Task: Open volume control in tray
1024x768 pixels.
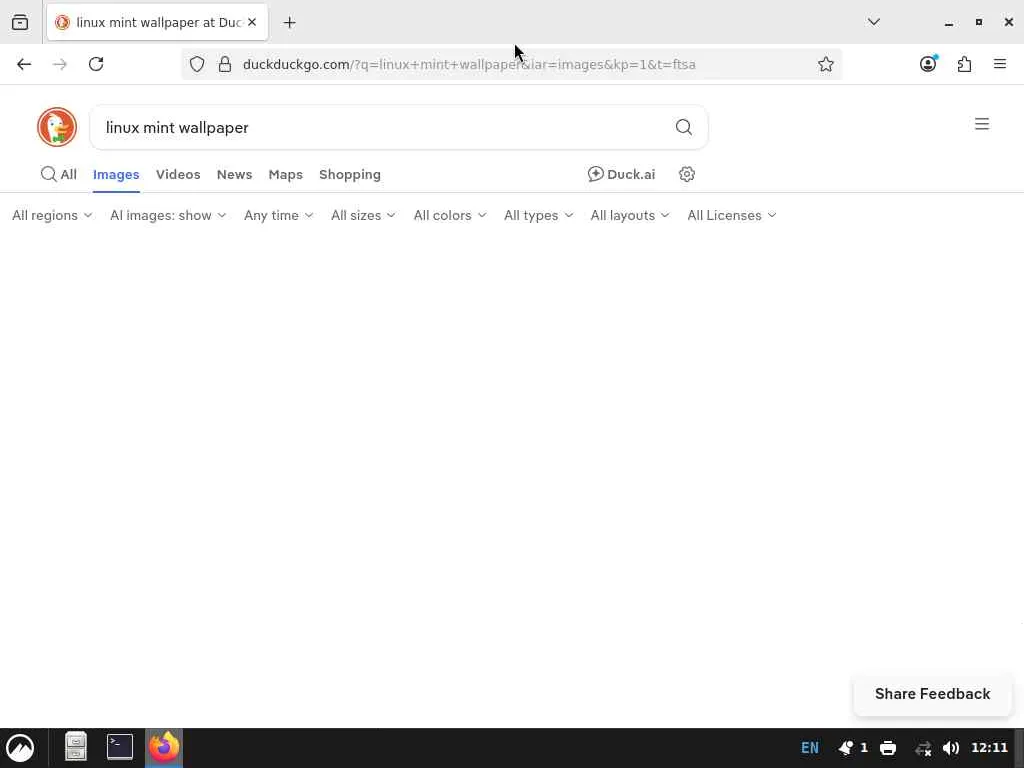Action: [x=951, y=748]
